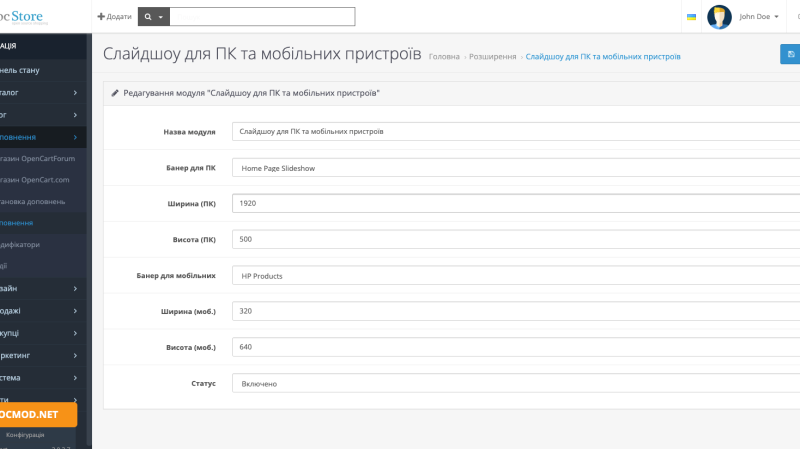Focus the Ширина (моб.) field

pos(516,311)
